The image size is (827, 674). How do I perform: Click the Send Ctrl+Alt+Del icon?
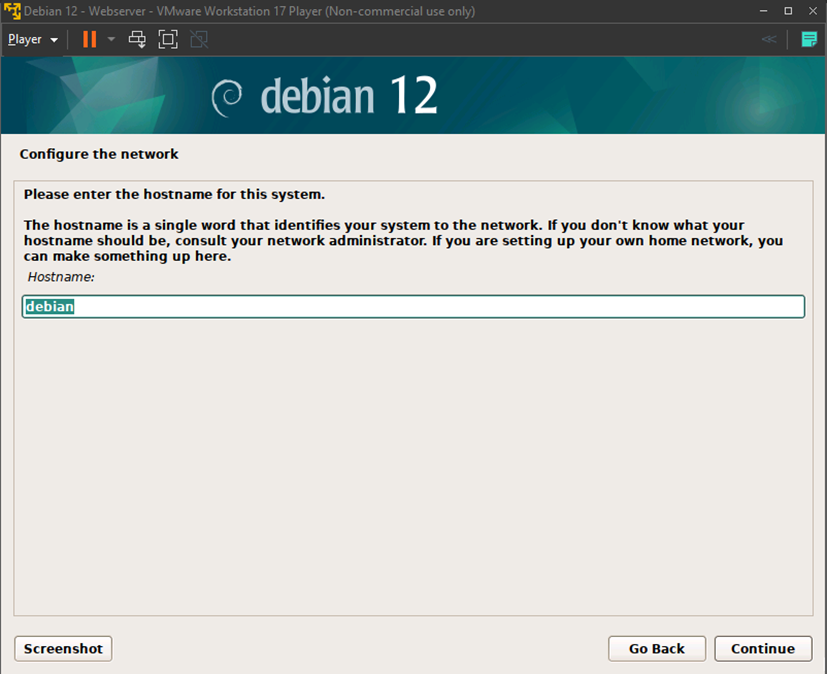137,40
